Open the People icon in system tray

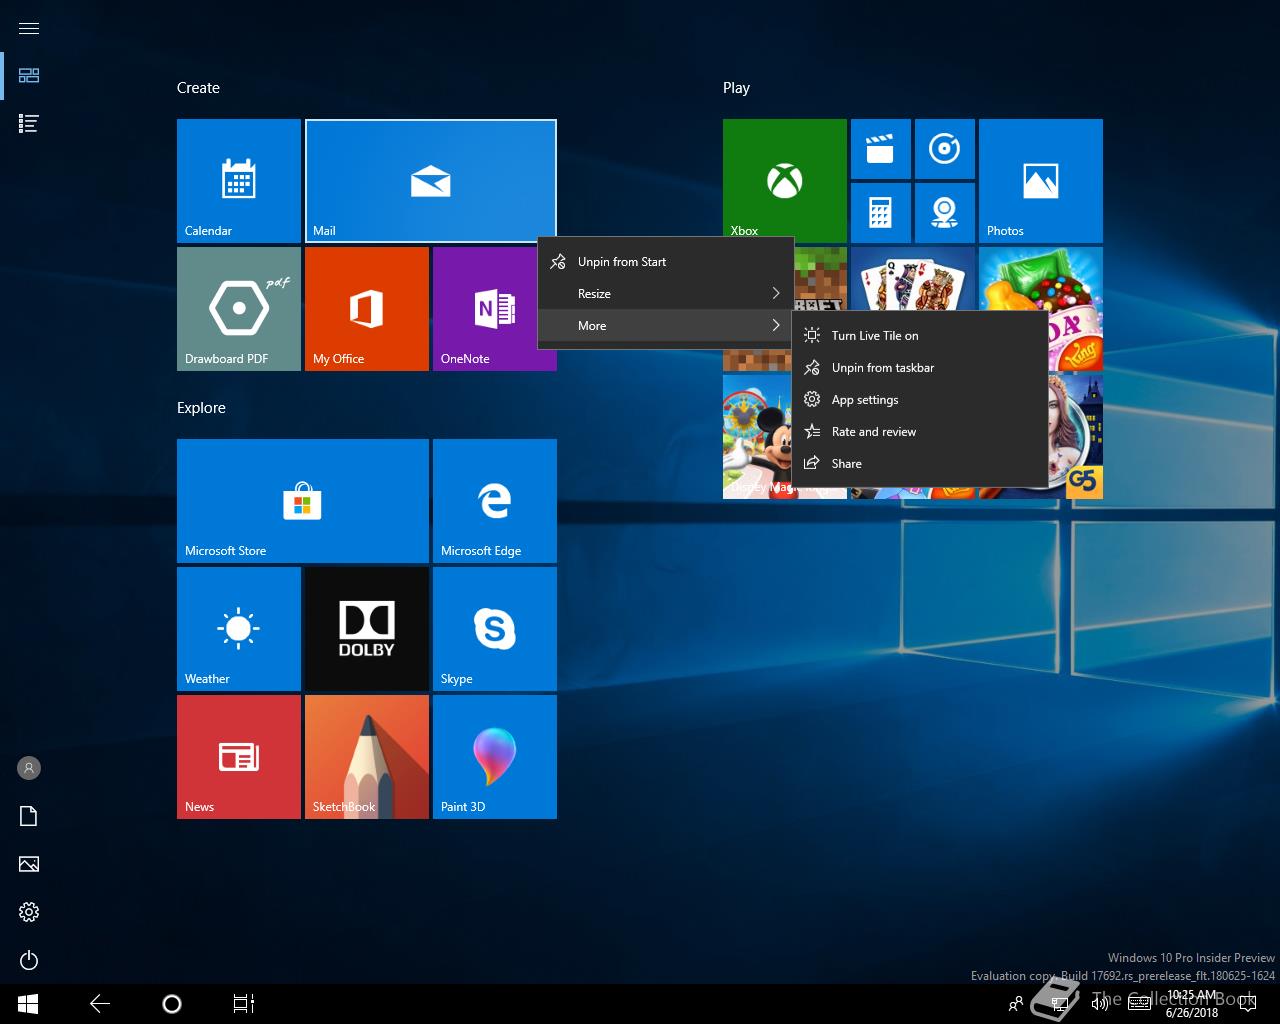point(1016,1004)
